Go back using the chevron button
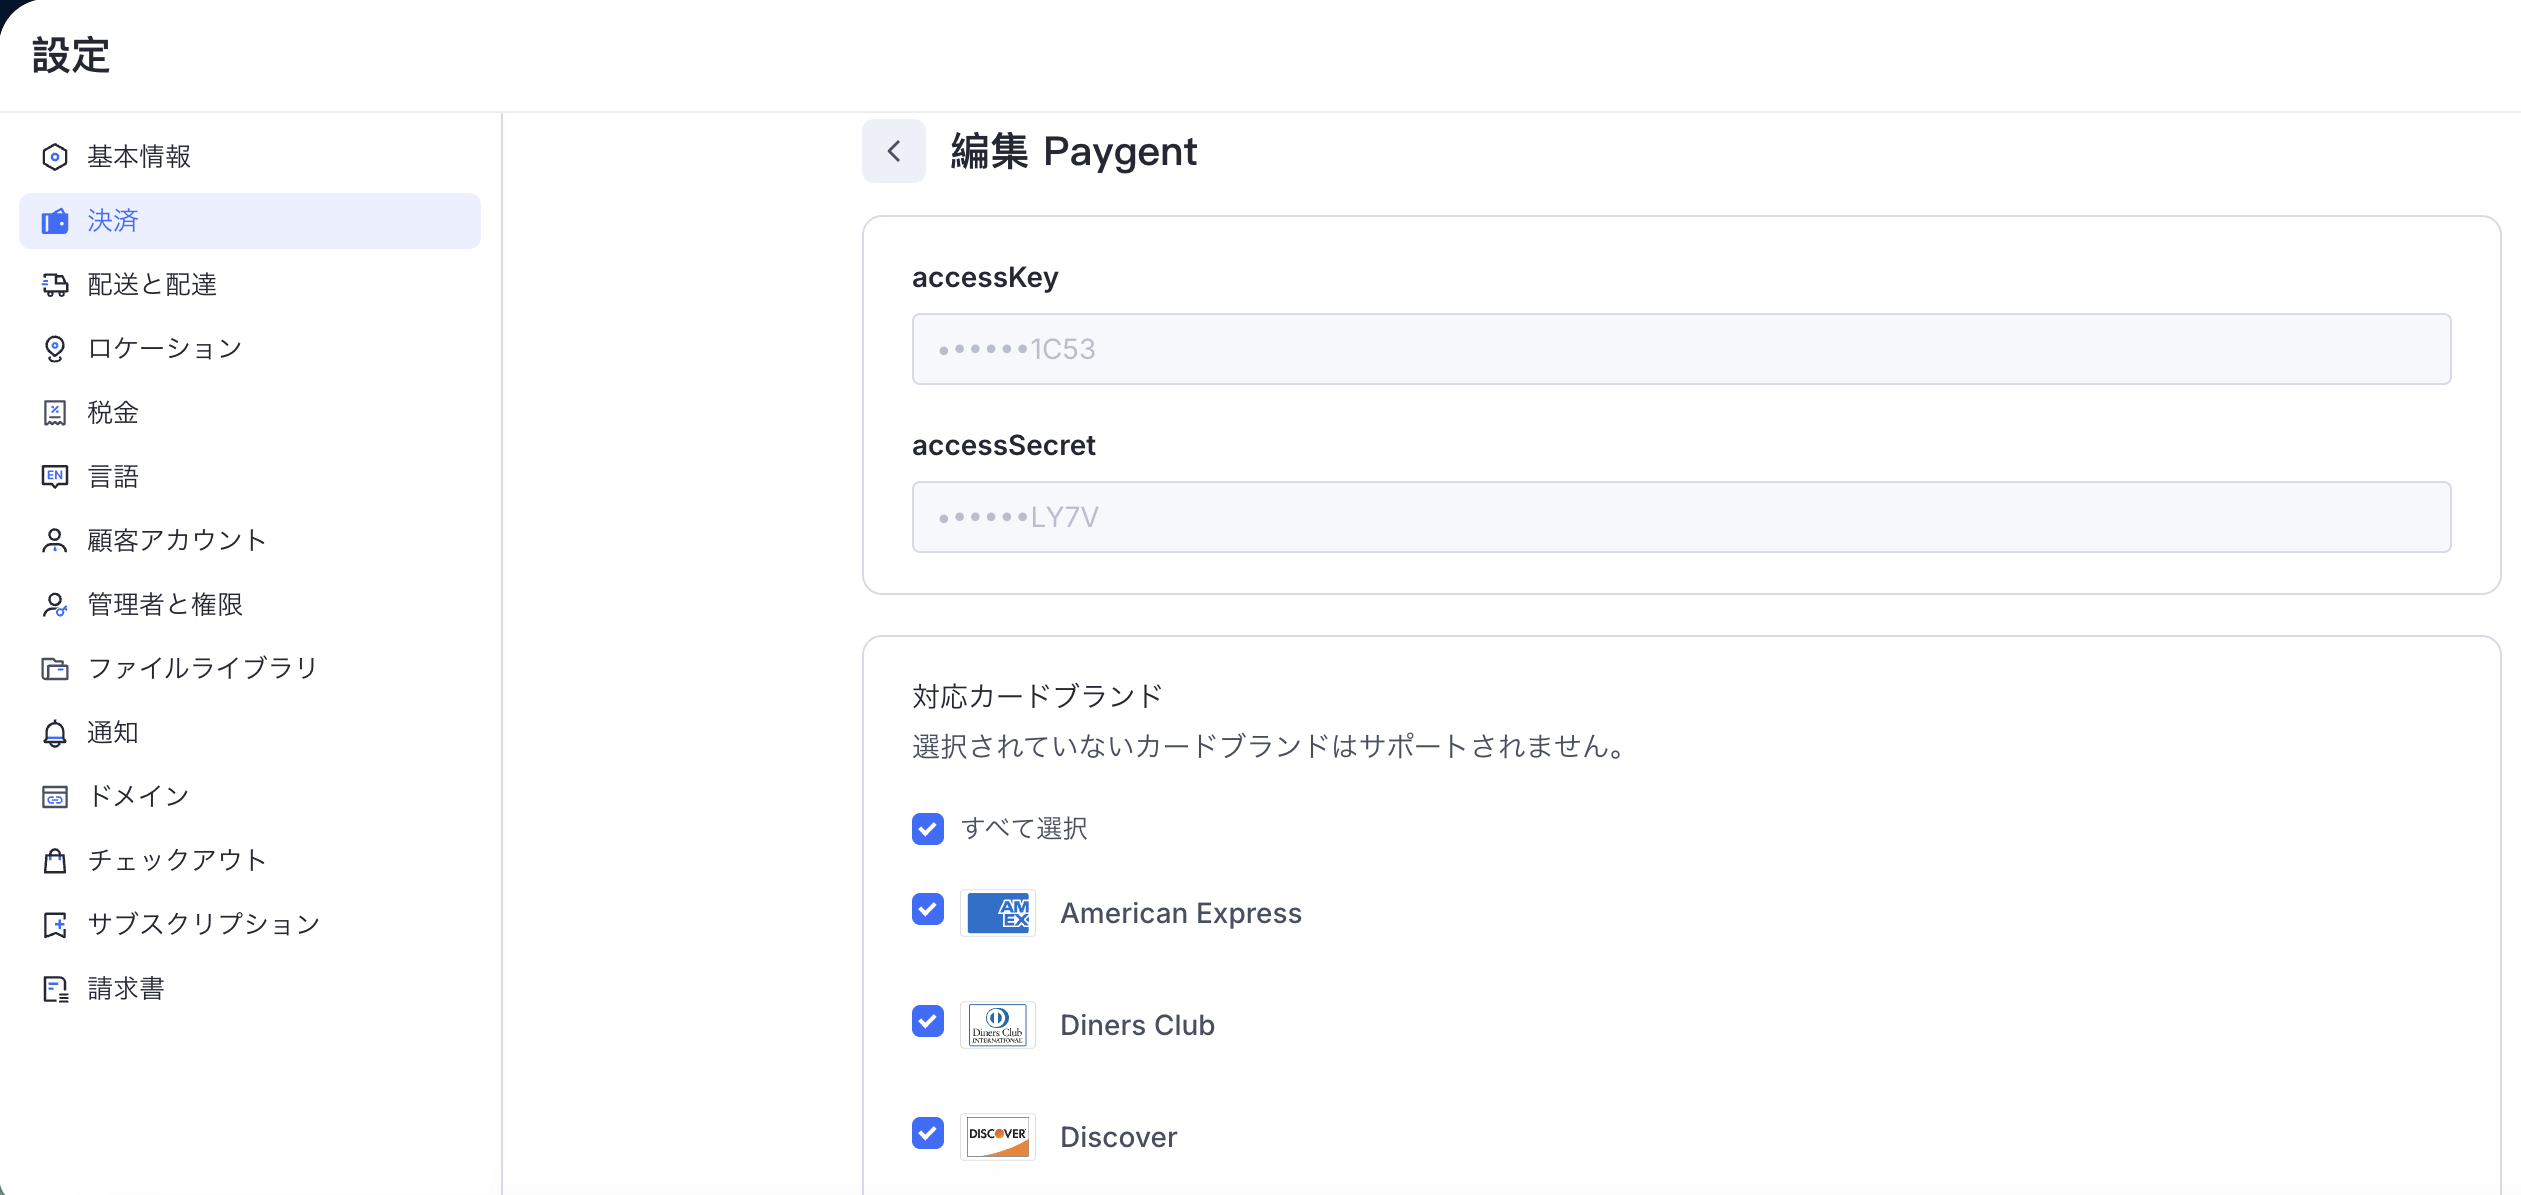The width and height of the screenshot is (2521, 1195). click(x=894, y=152)
